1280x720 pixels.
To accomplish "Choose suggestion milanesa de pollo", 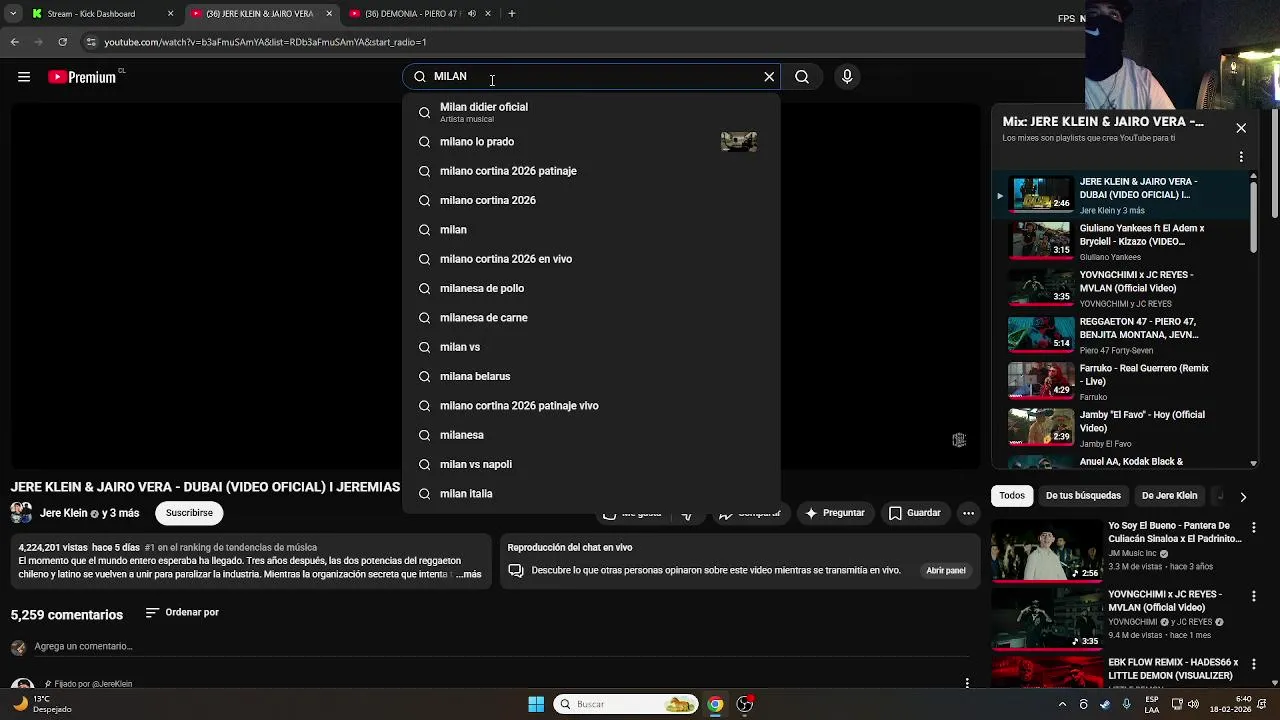I will (x=591, y=288).
